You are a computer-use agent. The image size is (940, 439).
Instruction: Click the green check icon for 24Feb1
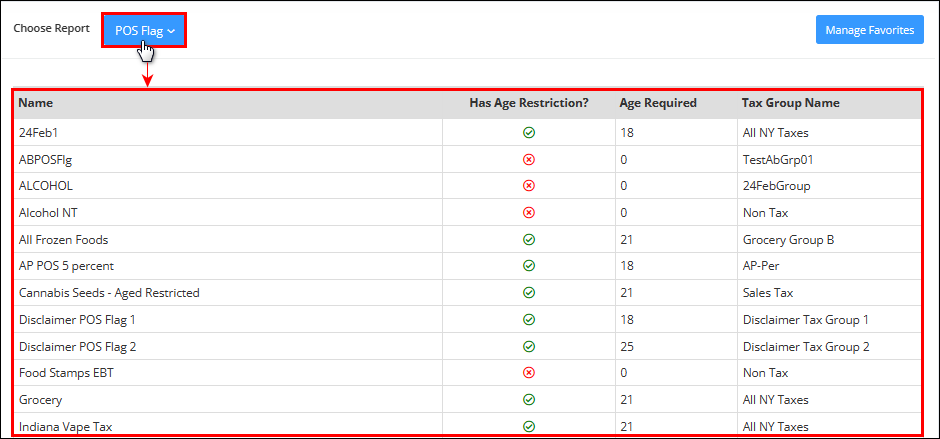[x=529, y=133]
